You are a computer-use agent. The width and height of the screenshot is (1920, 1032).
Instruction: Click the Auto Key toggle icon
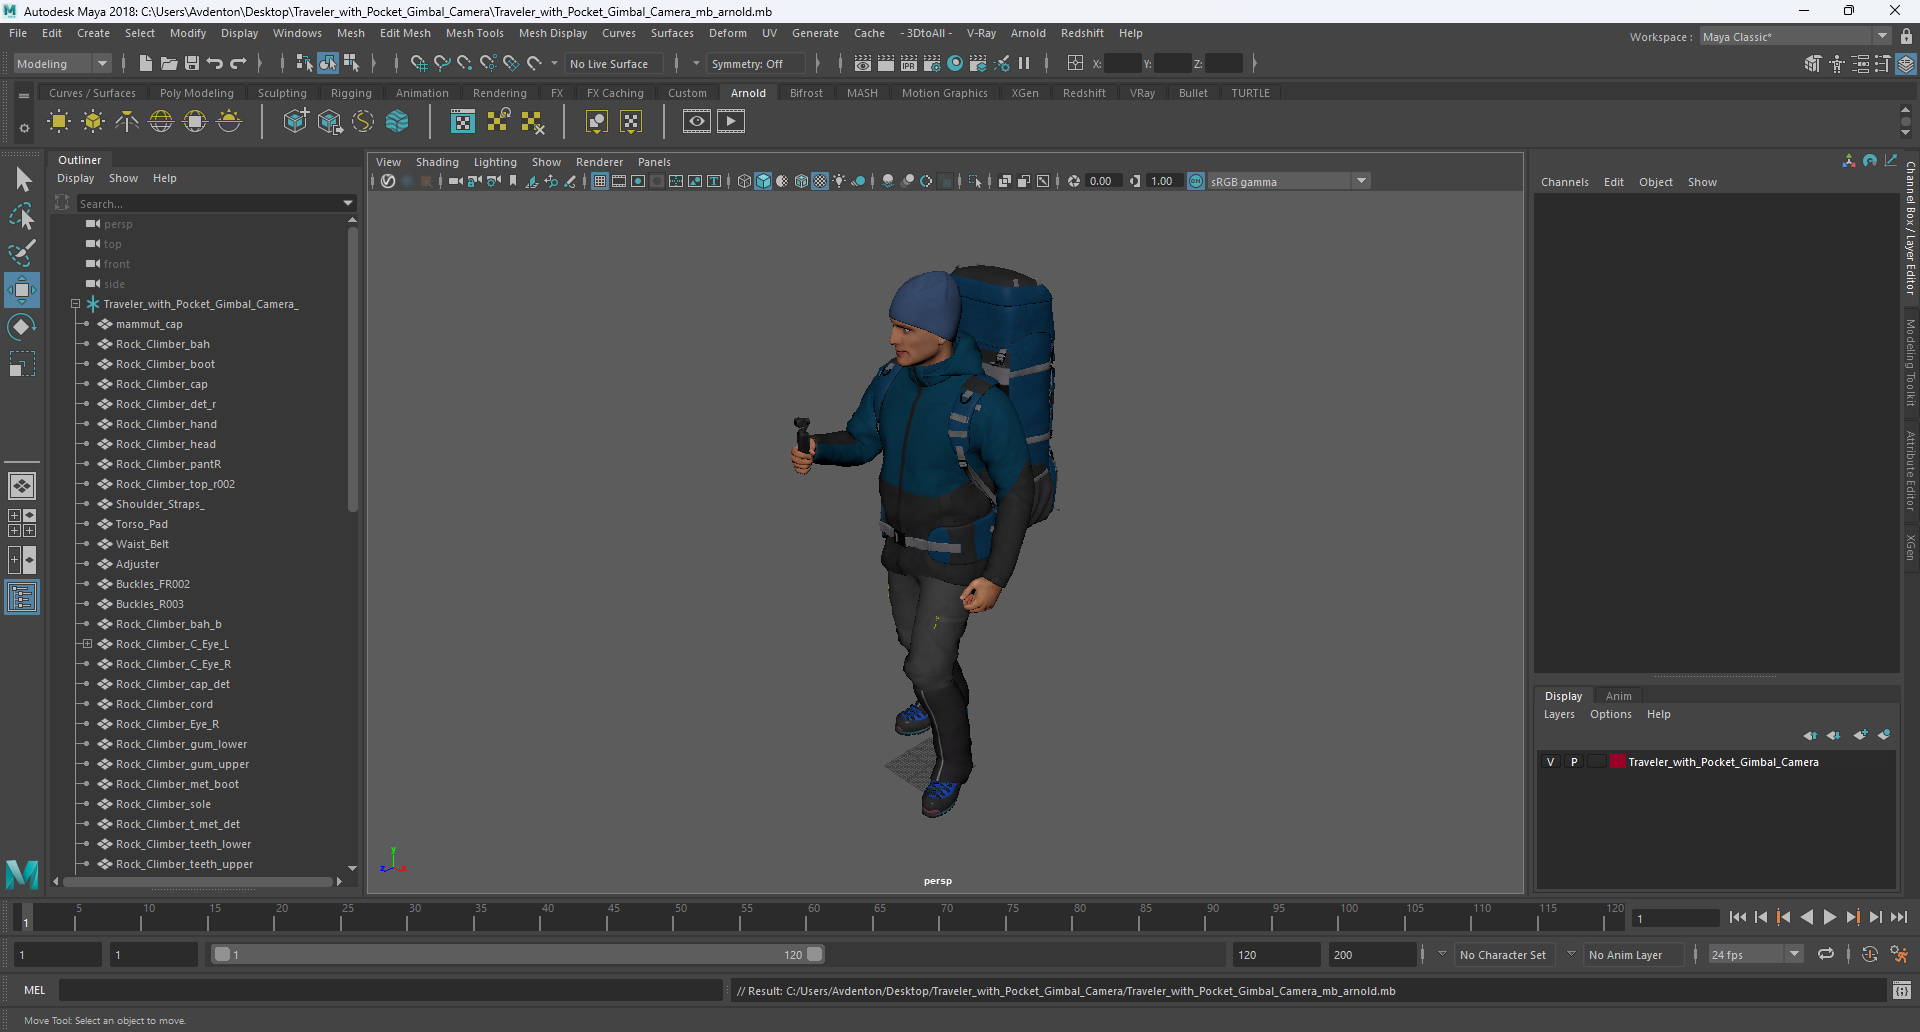click(x=1870, y=954)
